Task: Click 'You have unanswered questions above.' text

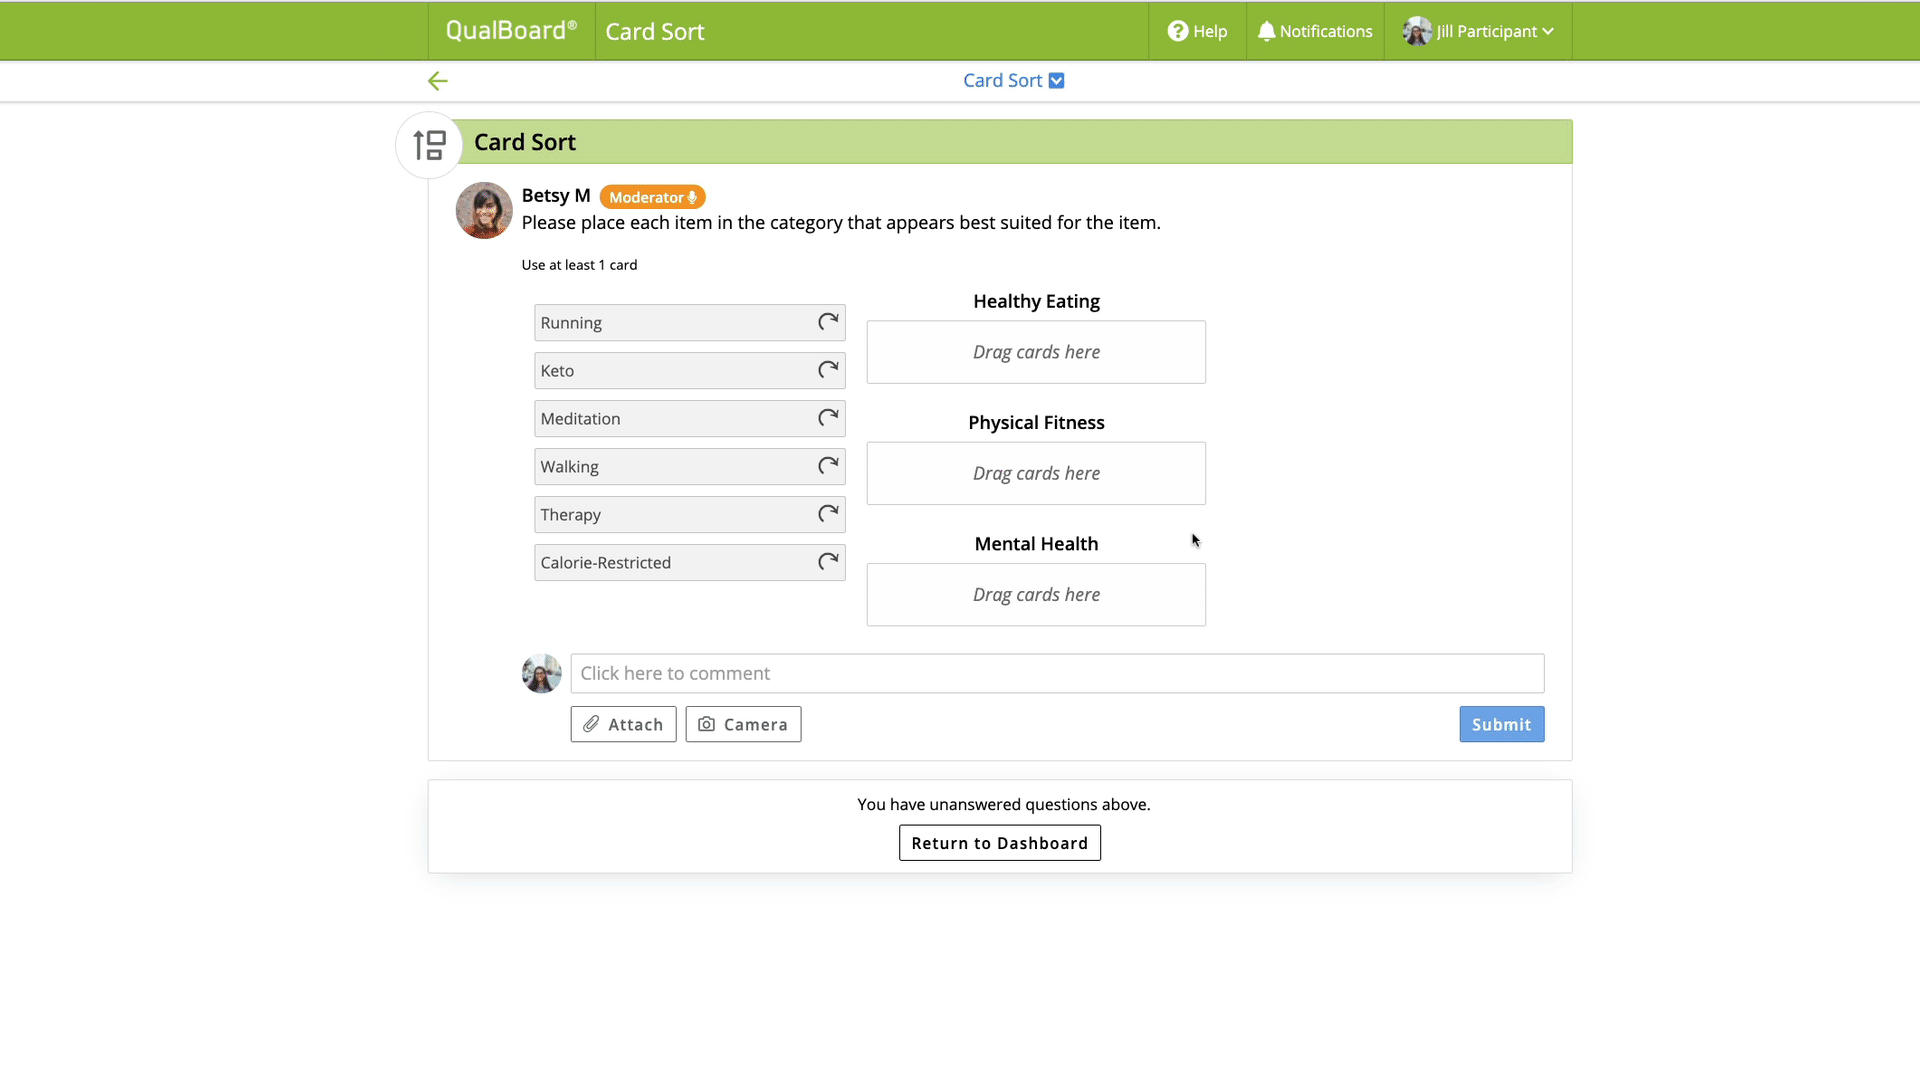Action: point(1003,804)
